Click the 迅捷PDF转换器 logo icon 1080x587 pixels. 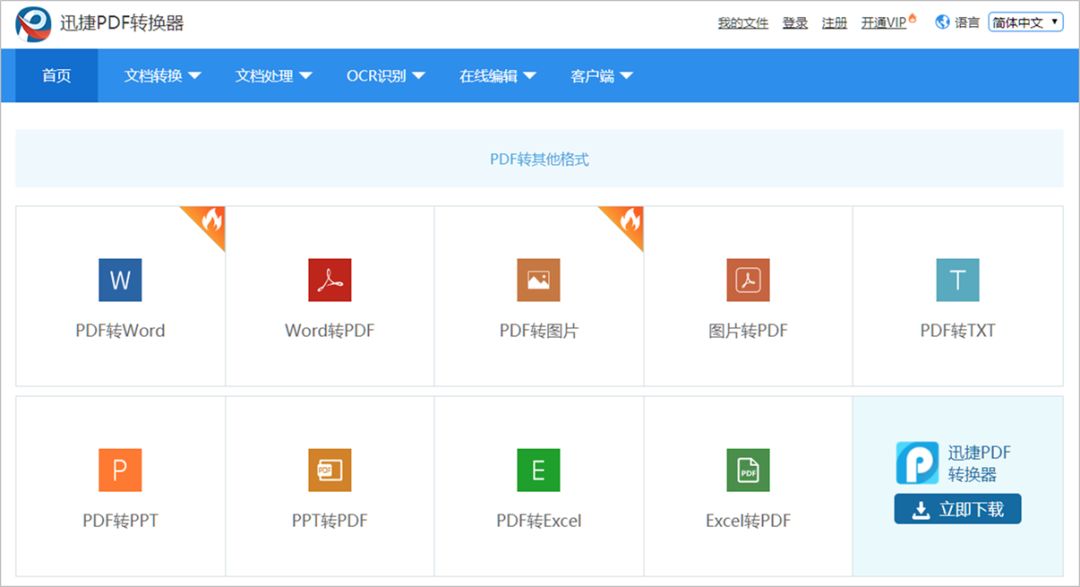[33, 24]
